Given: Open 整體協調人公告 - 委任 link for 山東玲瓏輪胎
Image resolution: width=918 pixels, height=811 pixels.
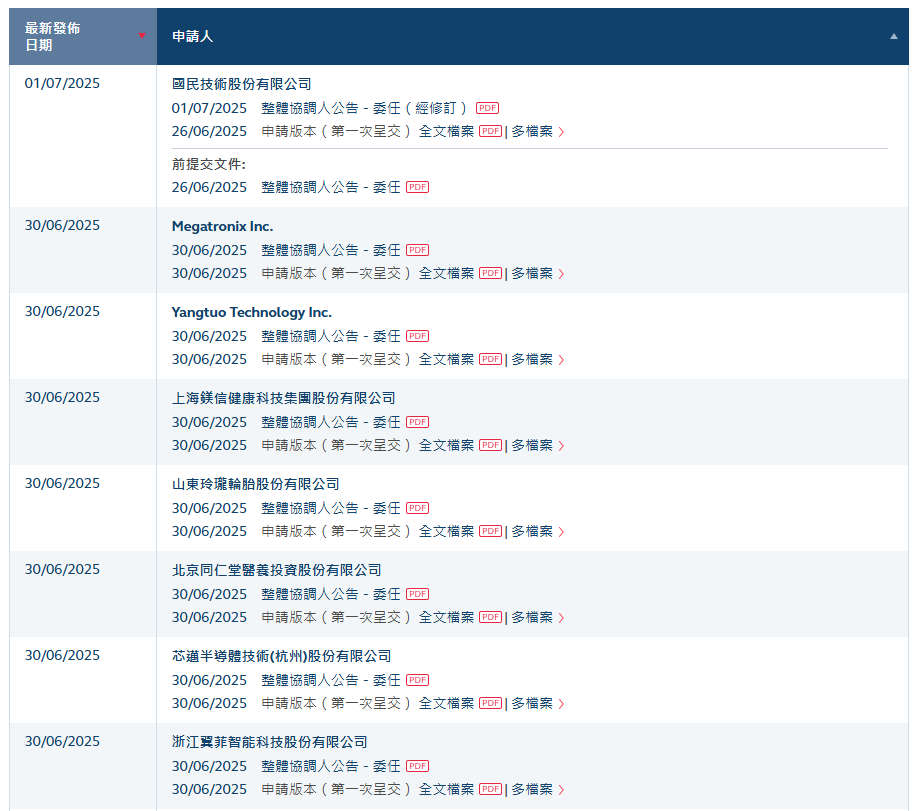Looking at the screenshot, I should 330,508.
